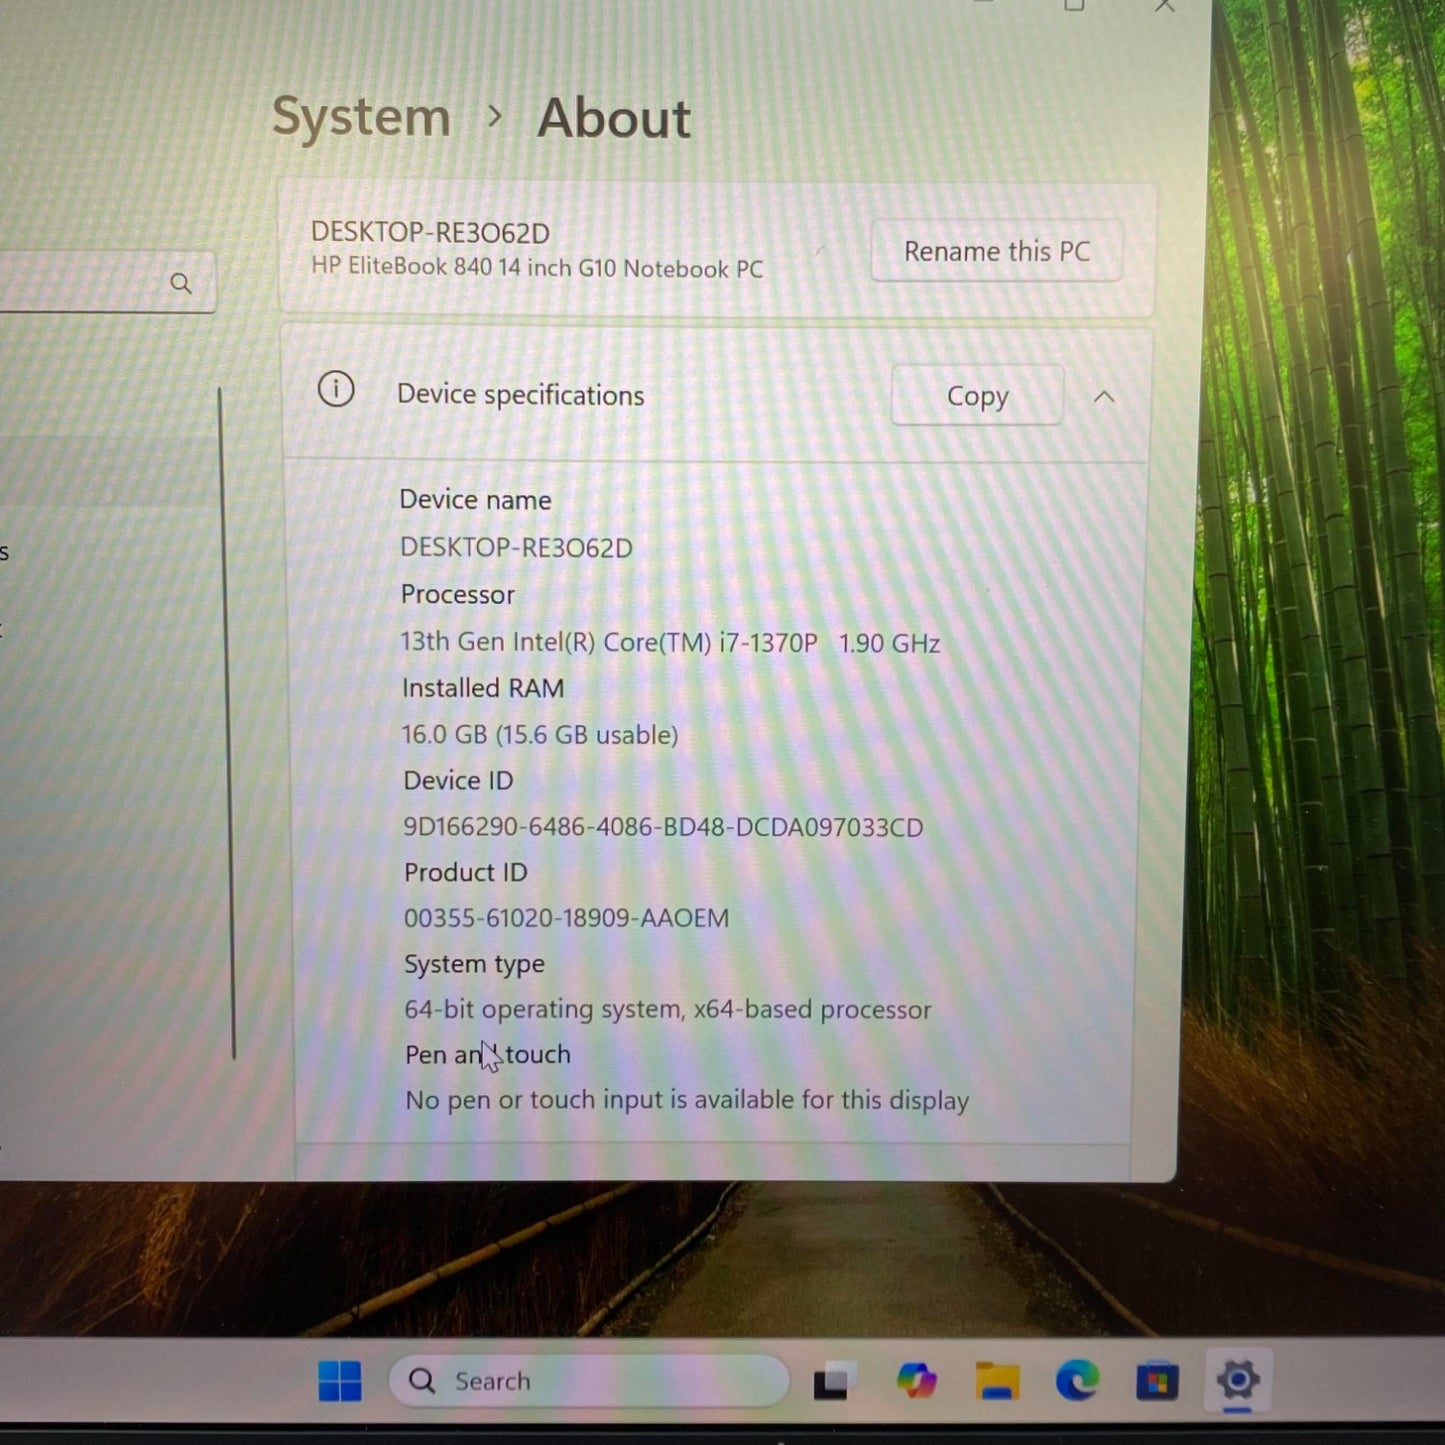This screenshot has width=1445, height=1445.
Task: Collapse the Device specifications section chevron
Action: [x=1104, y=397]
